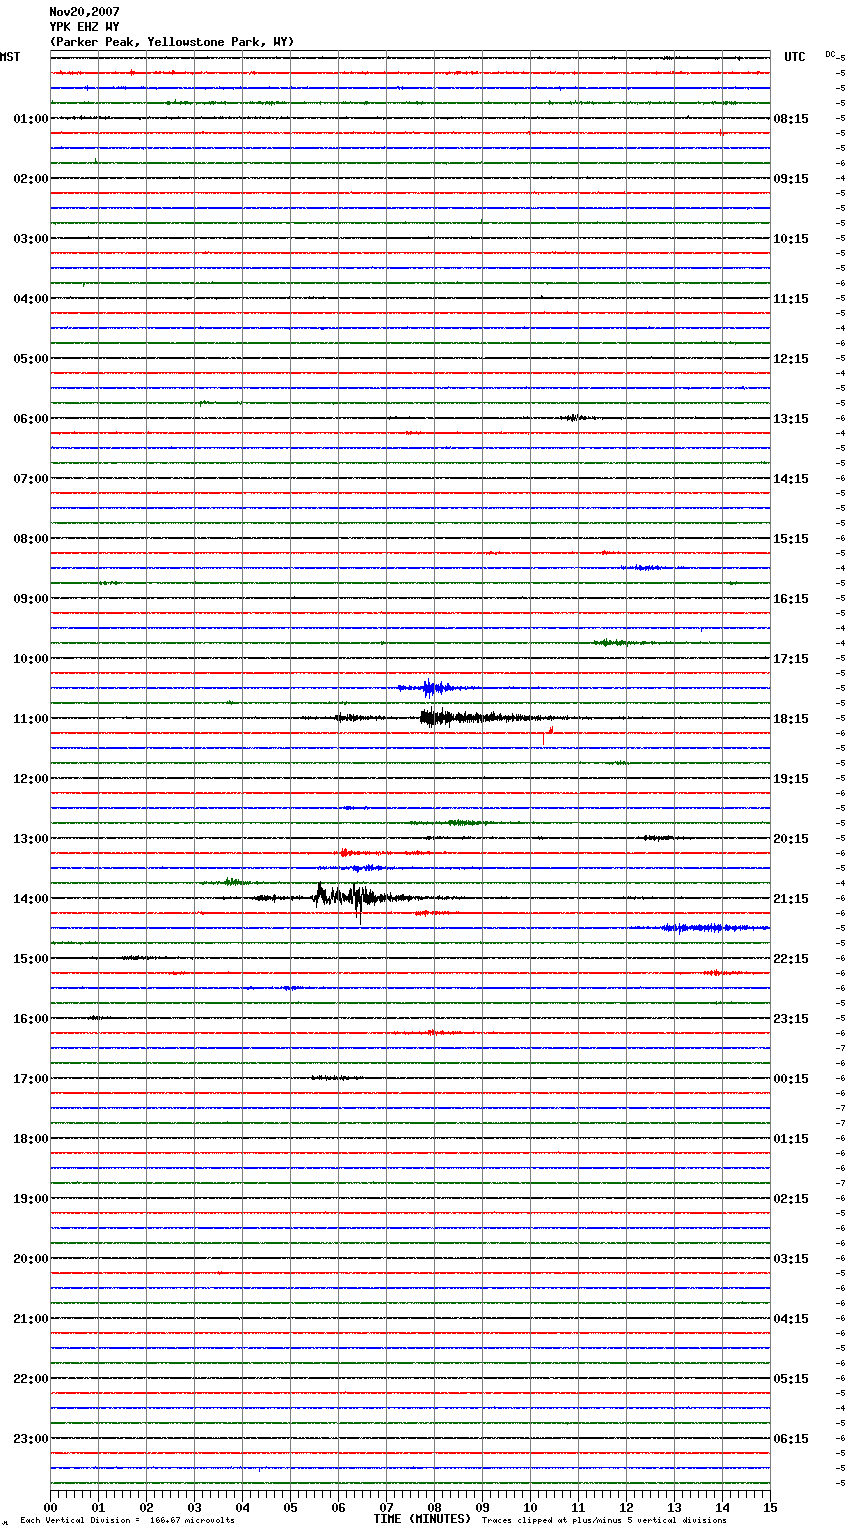The image size is (850, 1534).
Task: Click the Parker Peak, Yellowstone Park location title
Action: pyautogui.click(x=172, y=42)
